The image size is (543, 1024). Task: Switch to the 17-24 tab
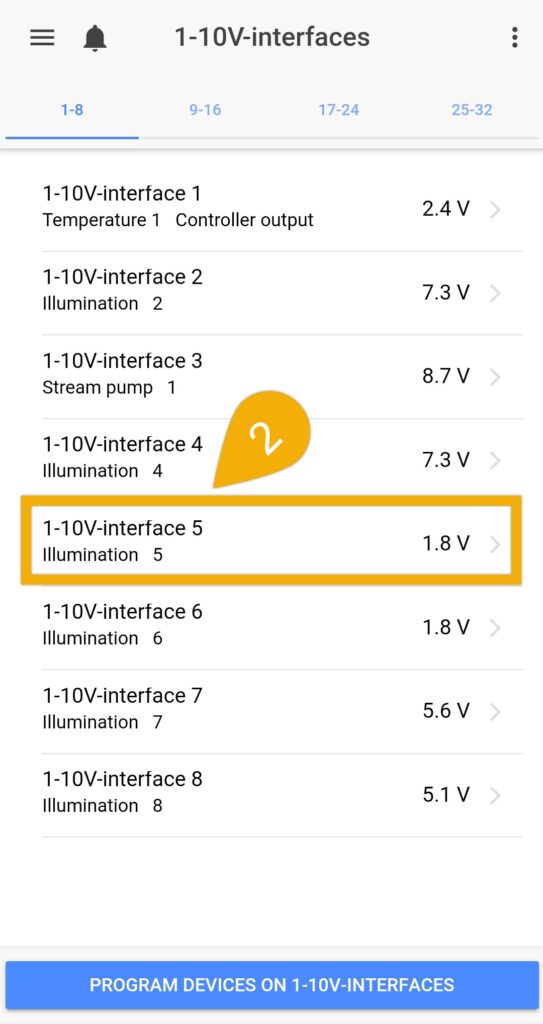[338, 110]
